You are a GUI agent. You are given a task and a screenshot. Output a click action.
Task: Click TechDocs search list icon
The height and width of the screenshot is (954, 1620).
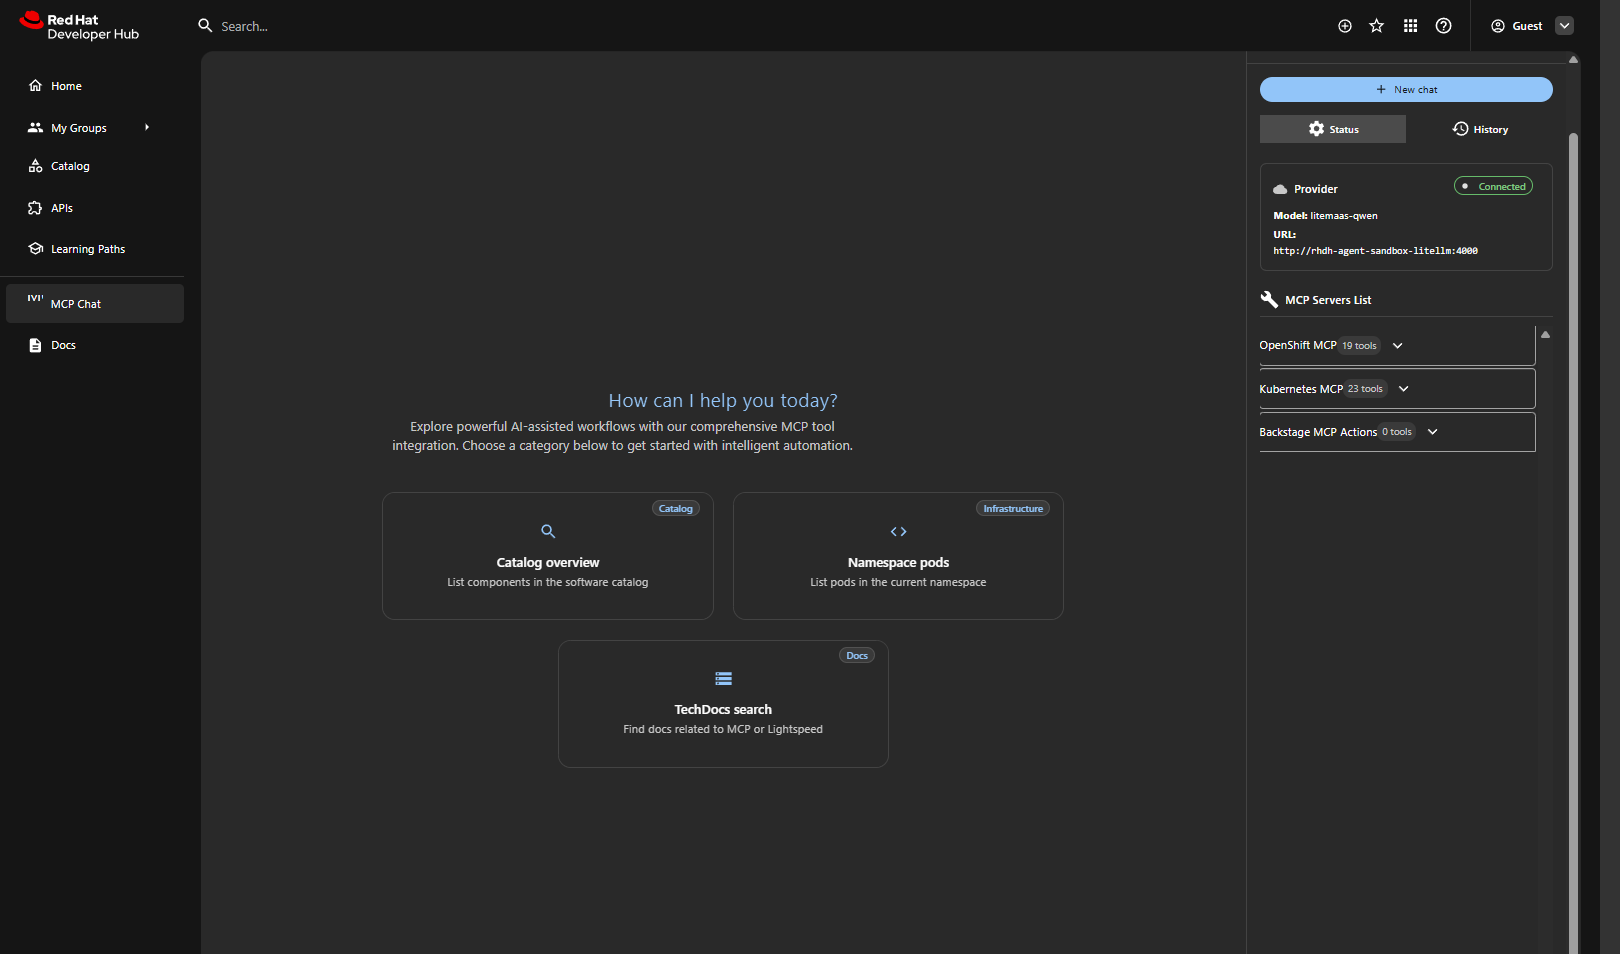[723, 678]
